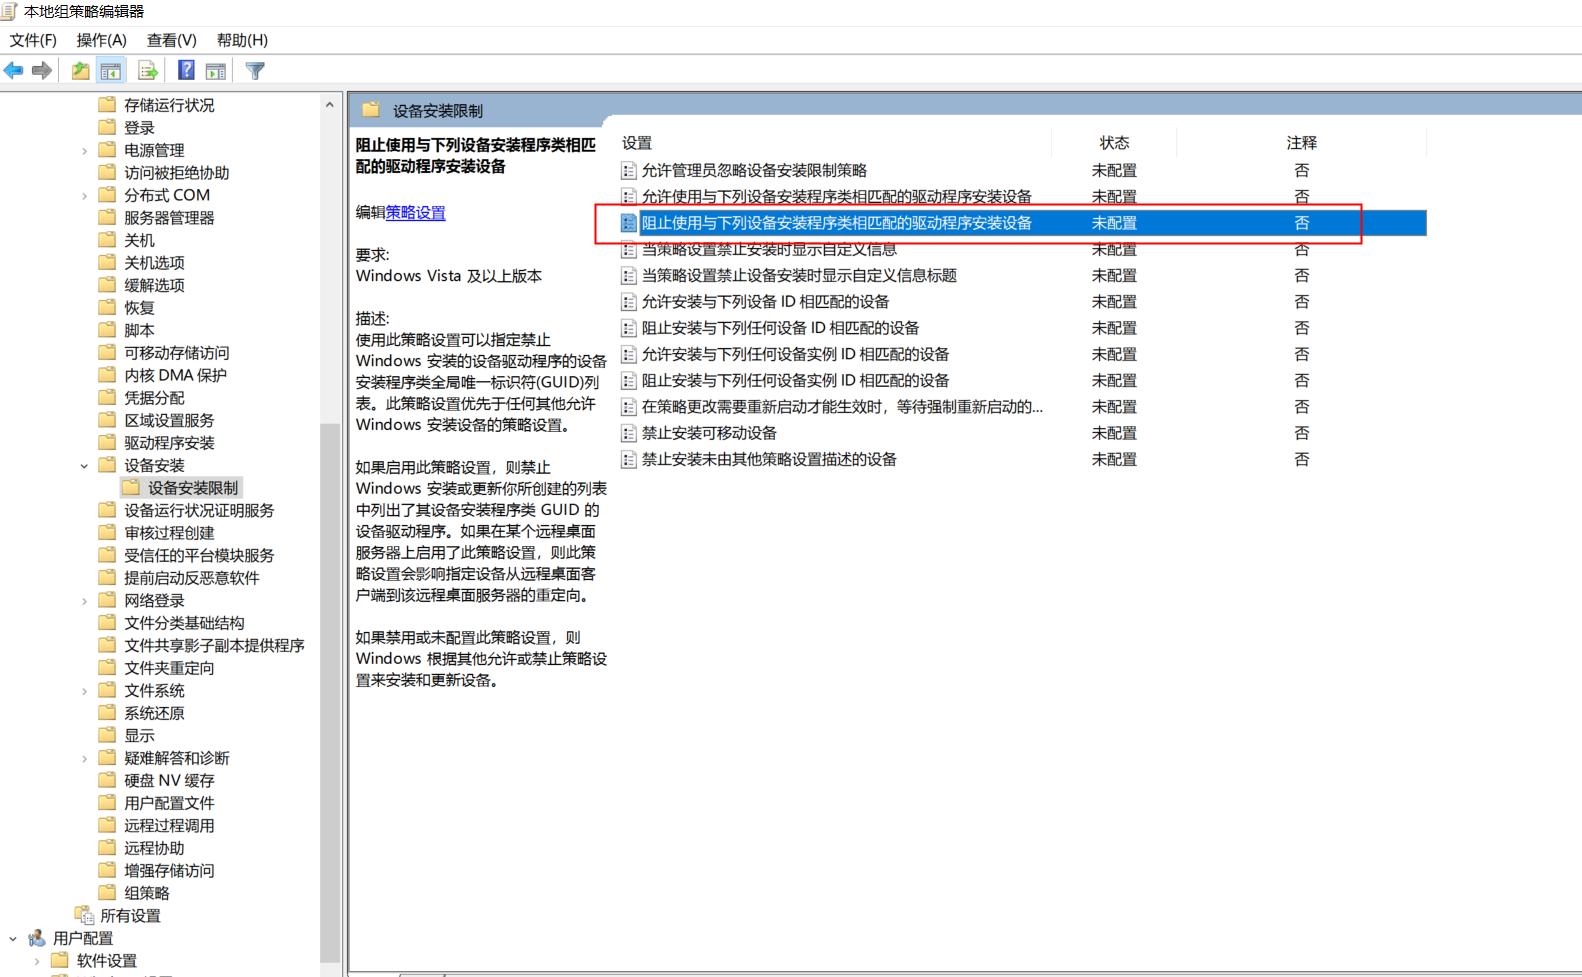Select 关机选项 in the tree
Image resolution: width=1582 pixels, height=977 pixels.
point(154,263)
